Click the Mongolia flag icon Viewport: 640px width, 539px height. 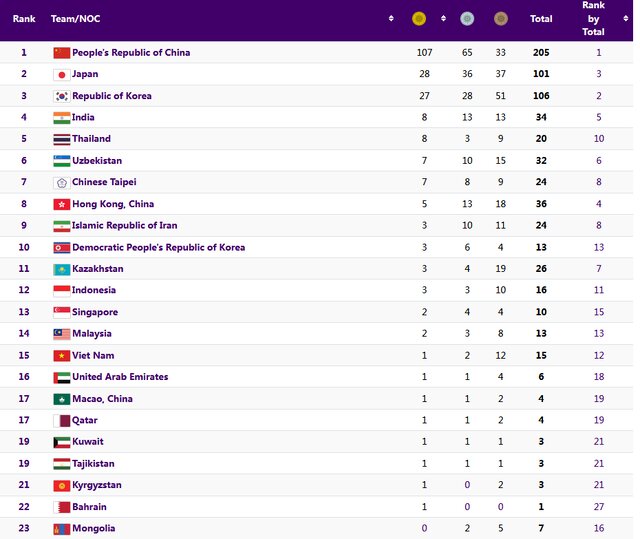pos(61,528)
